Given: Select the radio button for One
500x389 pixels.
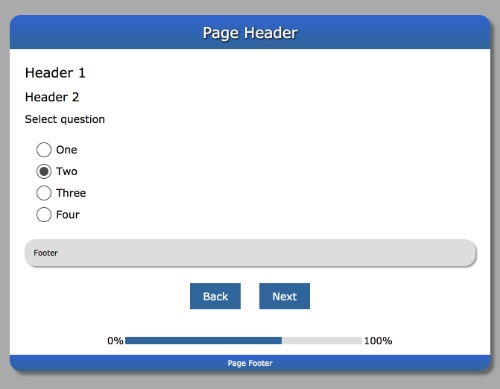Looking at the screenshot, I should [x=44, y=150].
